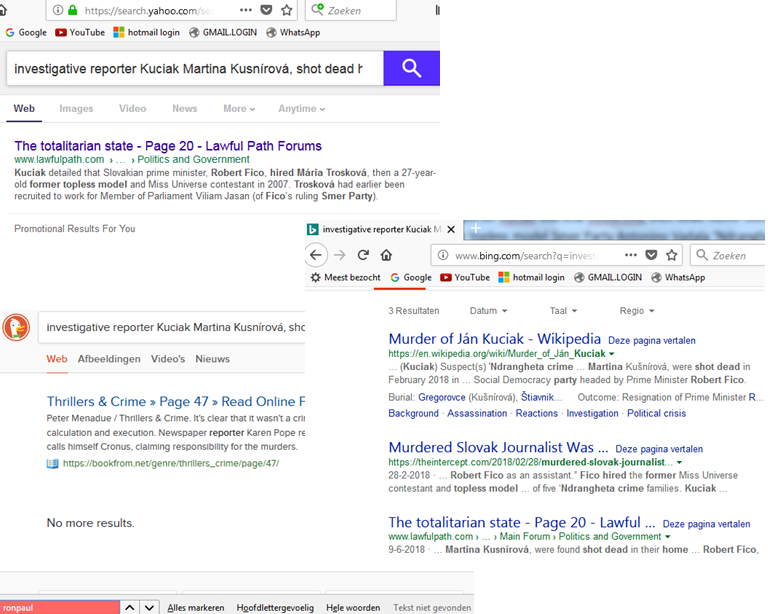The image size is (768, 614).
Task: Bookmark the Yahoo page with star icon
Action: pyautogui.click(x=287, y=10)
